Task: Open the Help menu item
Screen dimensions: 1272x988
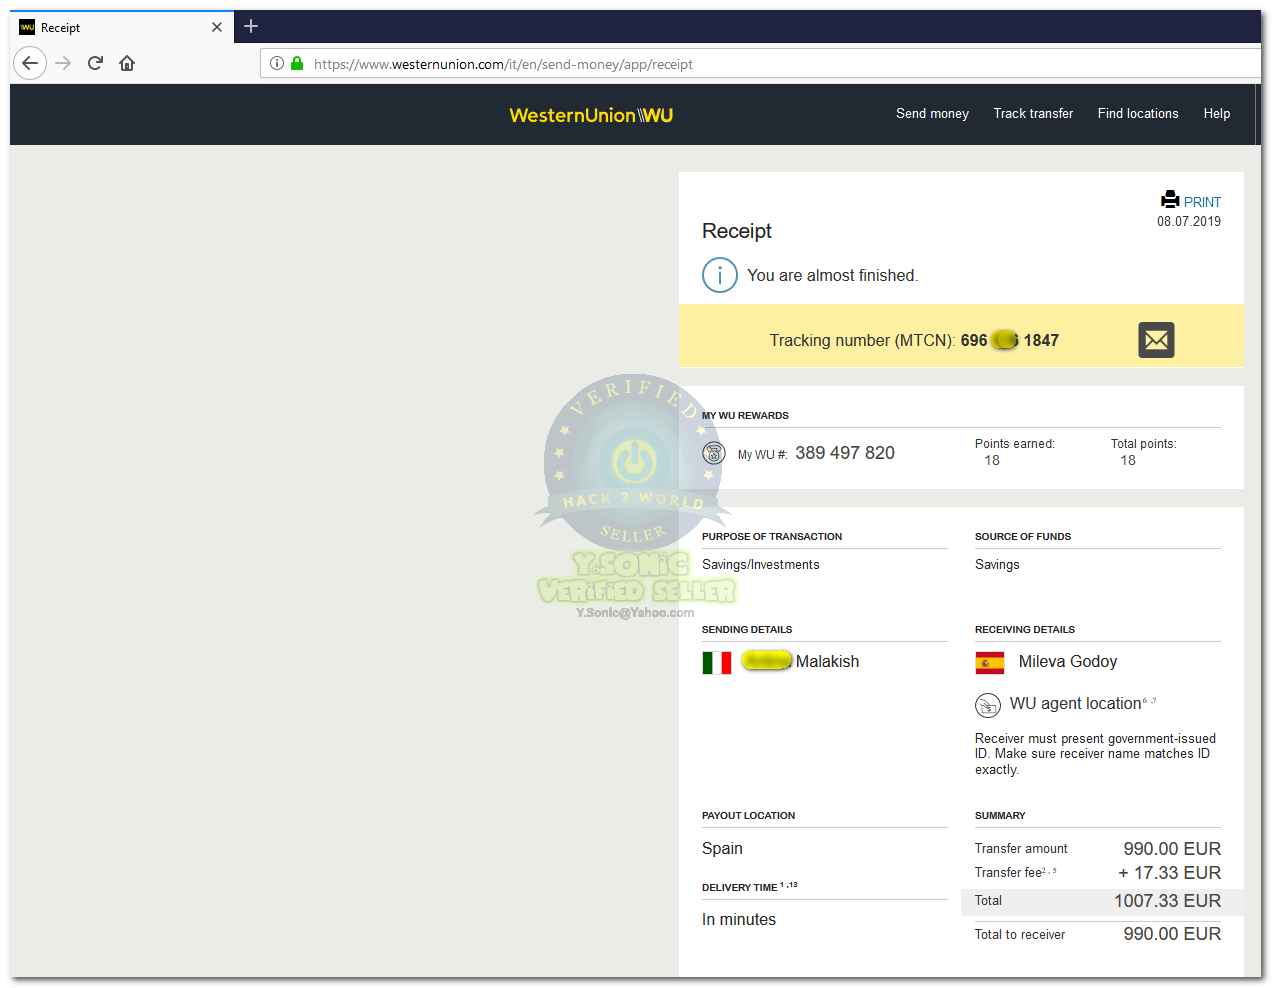Action: [1217, 113]
